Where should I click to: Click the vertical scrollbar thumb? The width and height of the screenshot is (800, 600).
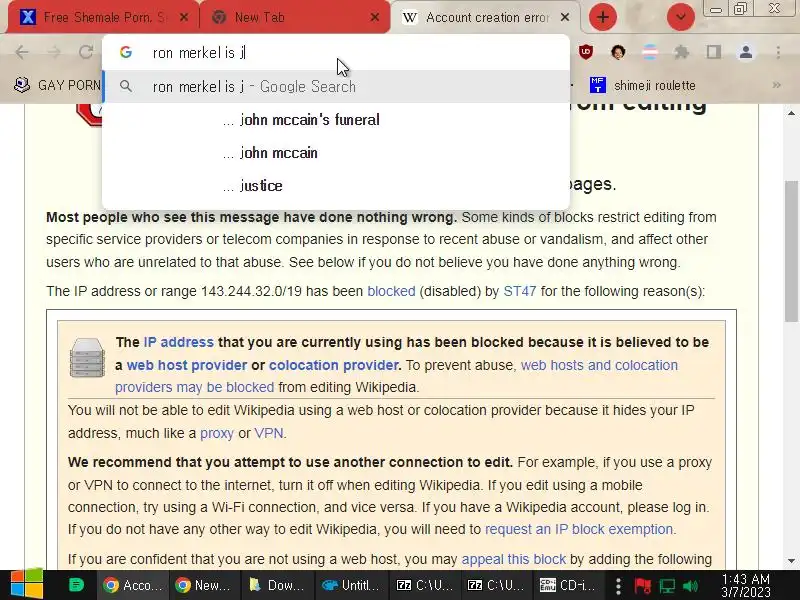[791, 251]
